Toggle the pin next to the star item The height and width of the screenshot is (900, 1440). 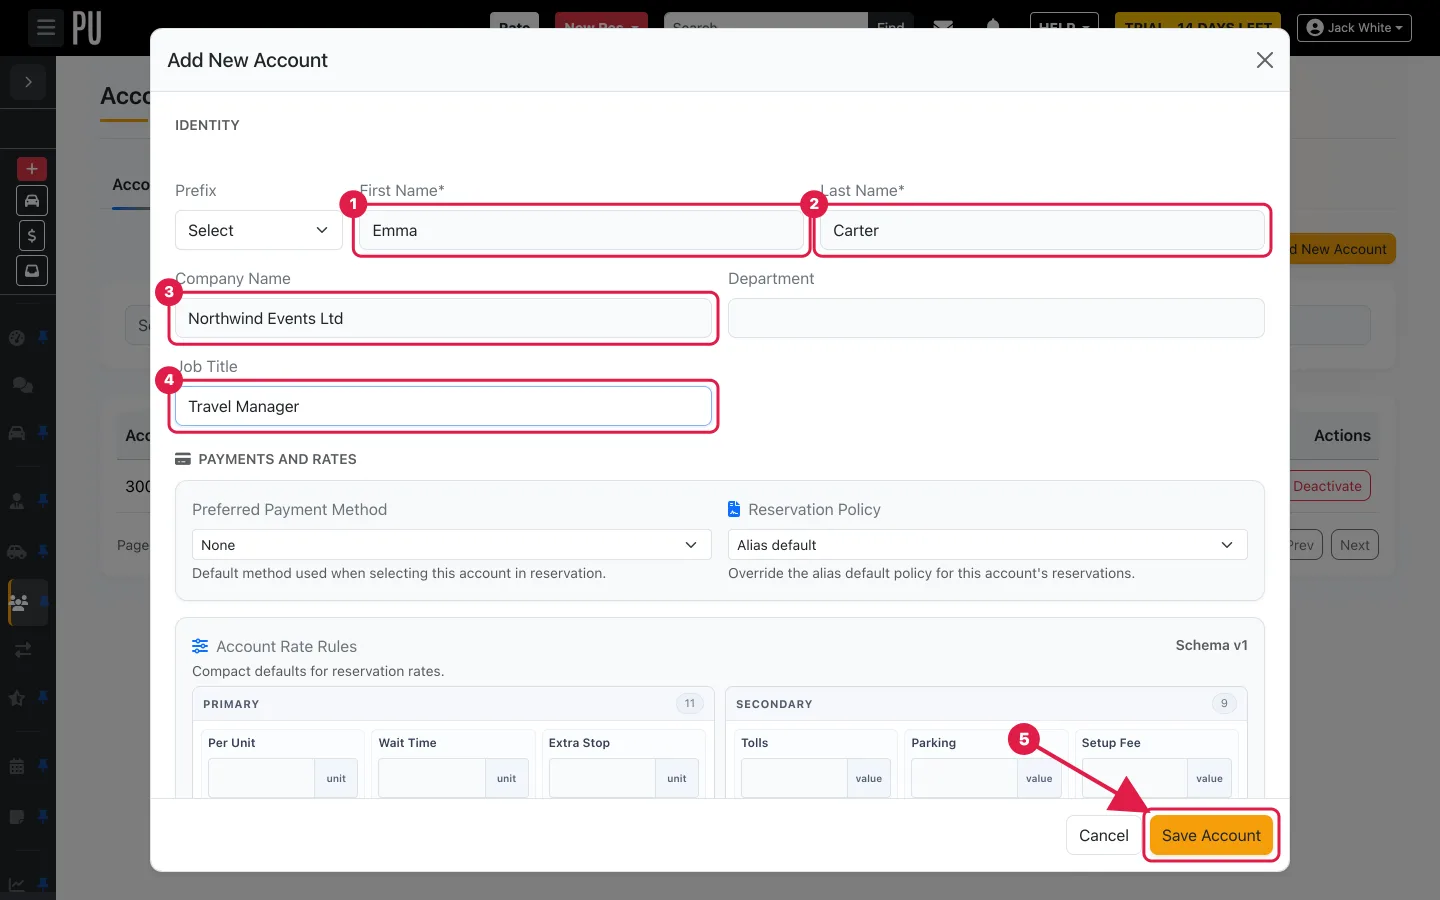pos(43,697)
